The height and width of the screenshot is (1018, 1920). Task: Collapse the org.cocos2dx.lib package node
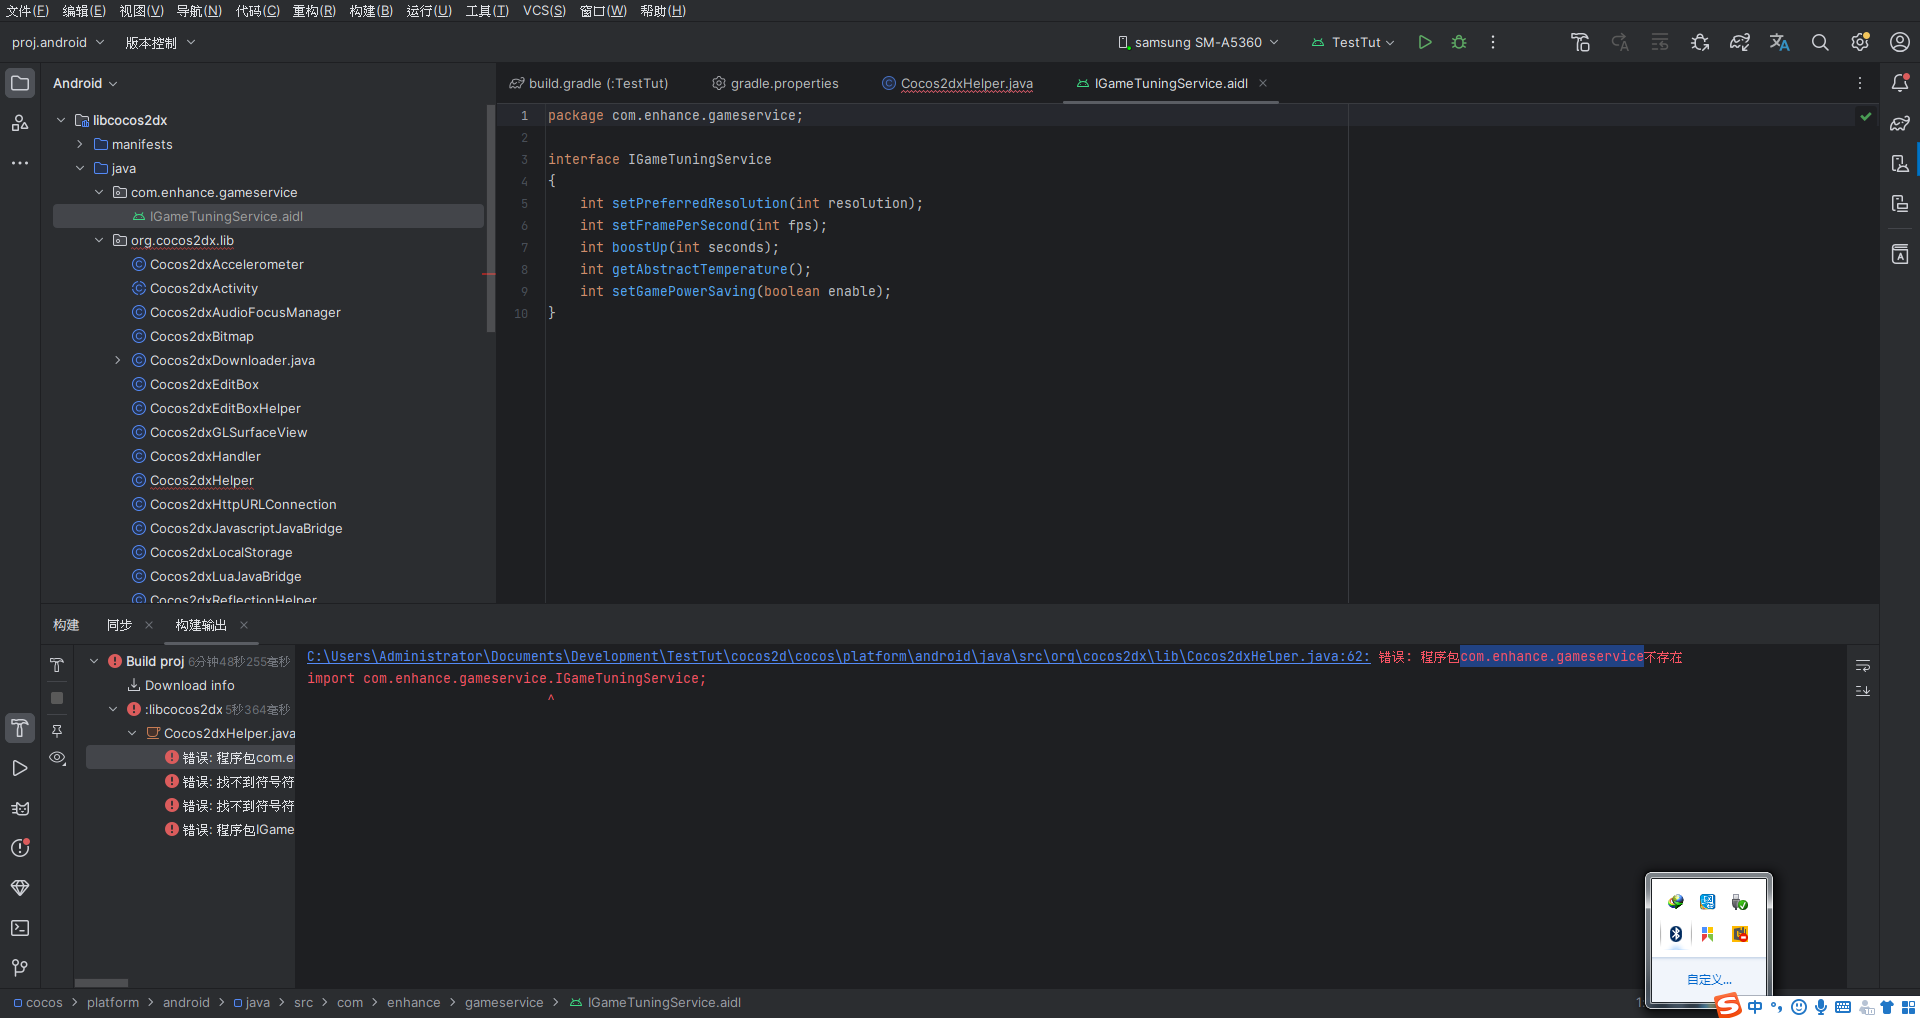(x=99, y=240)
